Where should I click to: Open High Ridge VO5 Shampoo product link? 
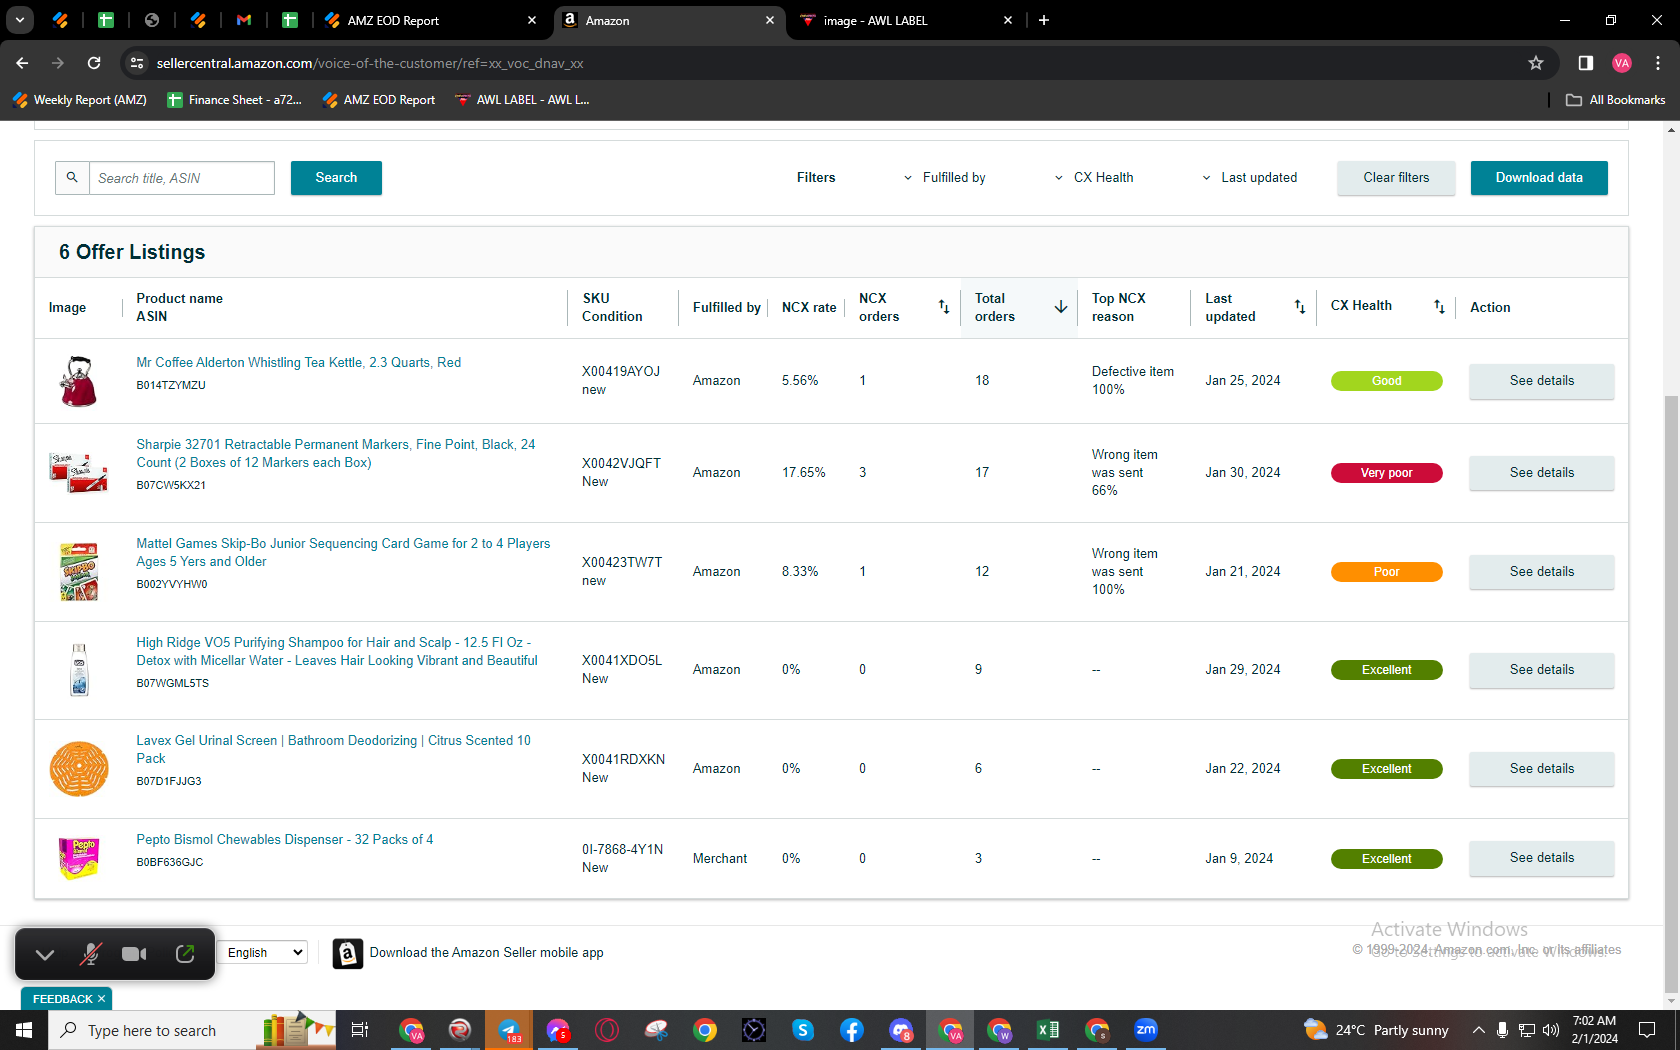pyautogui.click(x=337, y=652)
